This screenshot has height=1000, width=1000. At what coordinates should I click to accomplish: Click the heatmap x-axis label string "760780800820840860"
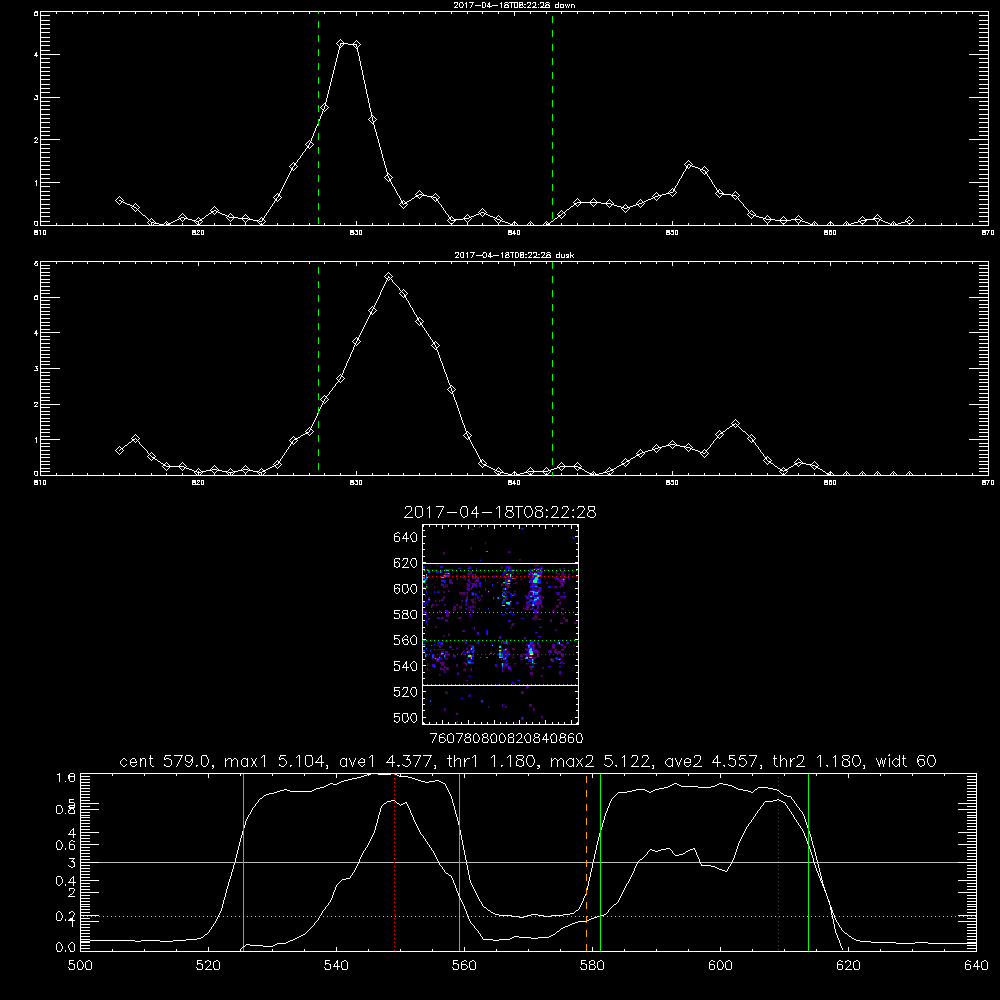(507, 738)
